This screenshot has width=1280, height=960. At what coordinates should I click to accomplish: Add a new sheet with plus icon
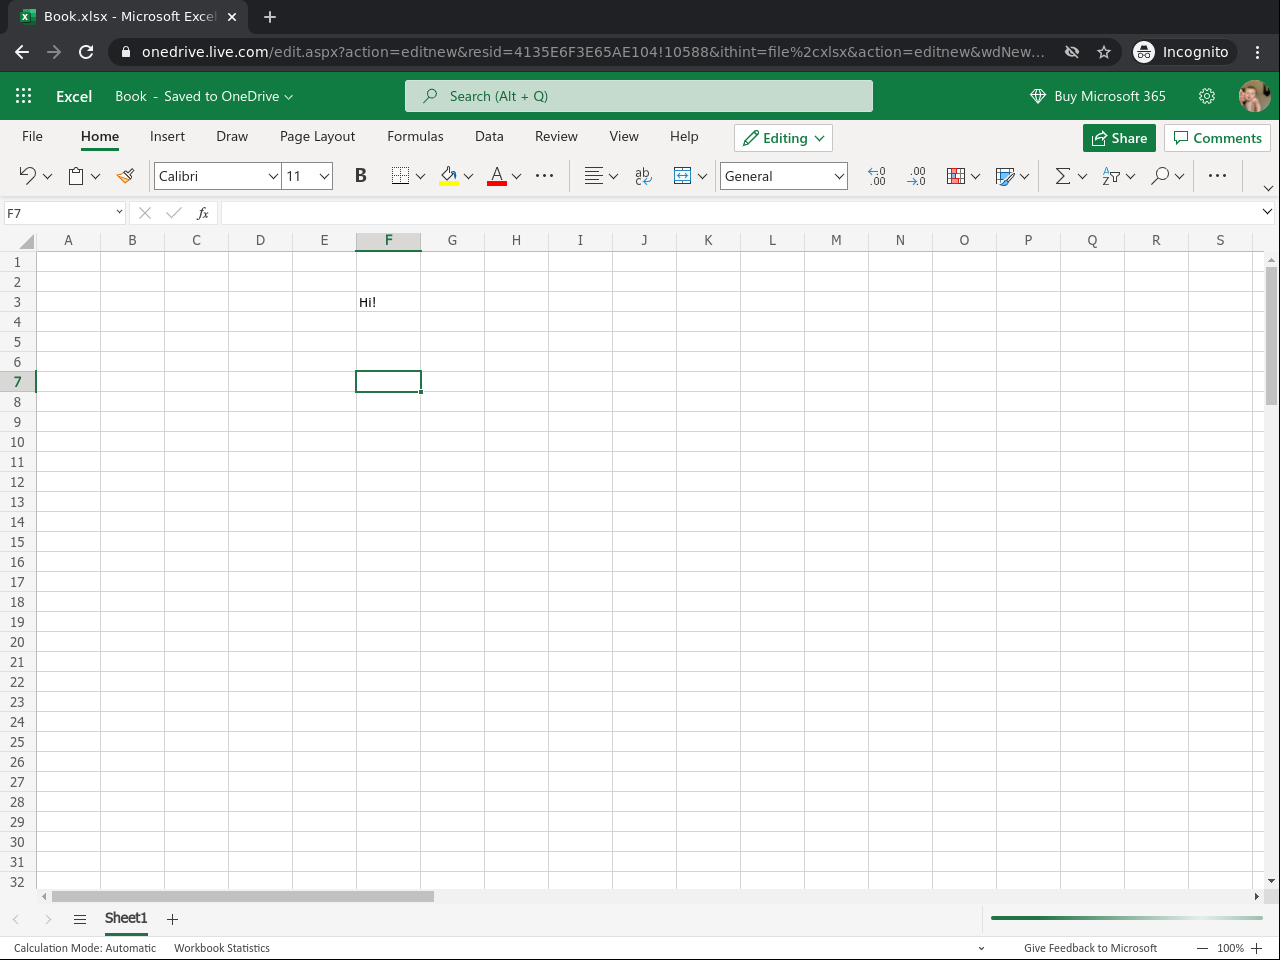(x=172, y=919)
